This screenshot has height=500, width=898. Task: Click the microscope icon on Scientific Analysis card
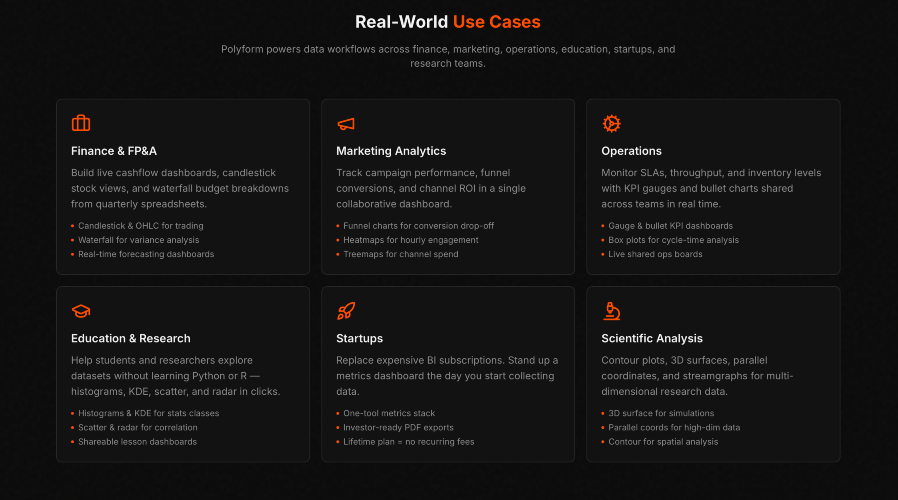click(x=612, y=310)
